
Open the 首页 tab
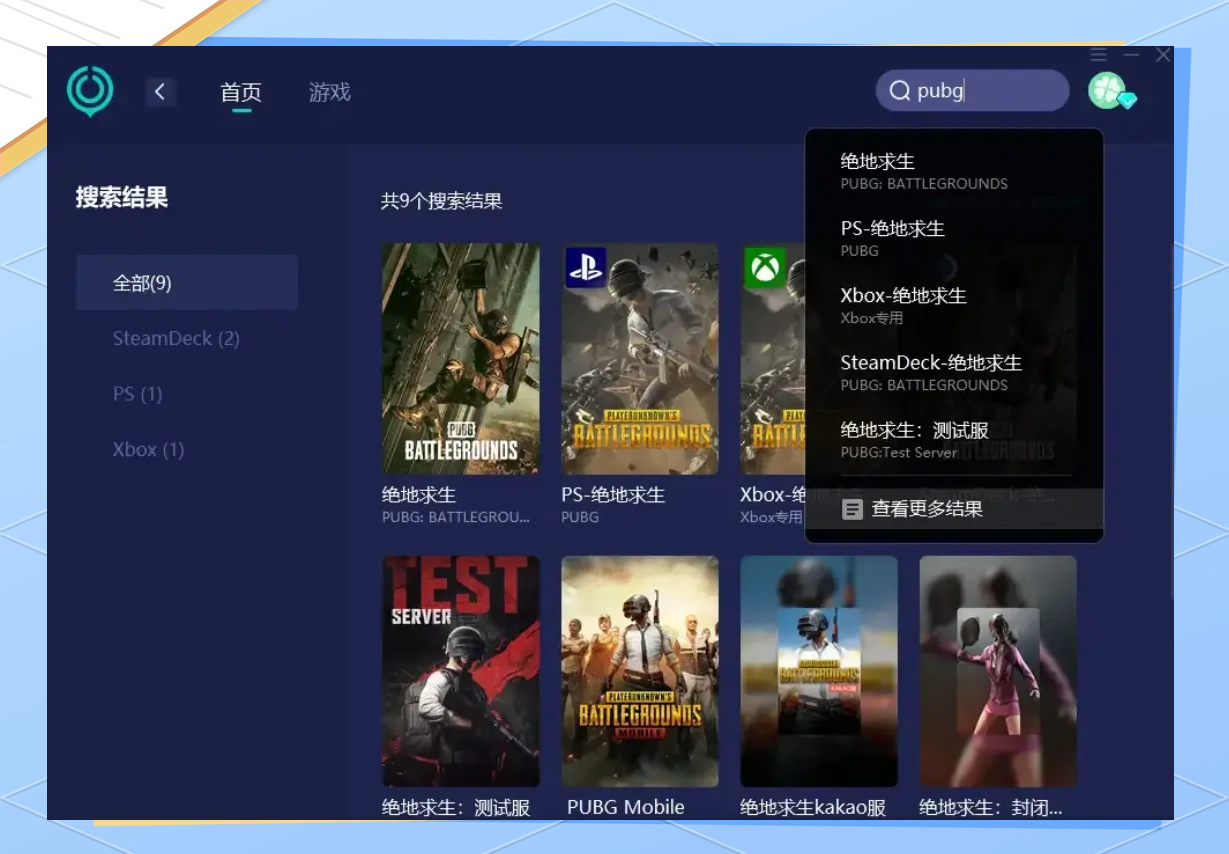tap(241, 92)
